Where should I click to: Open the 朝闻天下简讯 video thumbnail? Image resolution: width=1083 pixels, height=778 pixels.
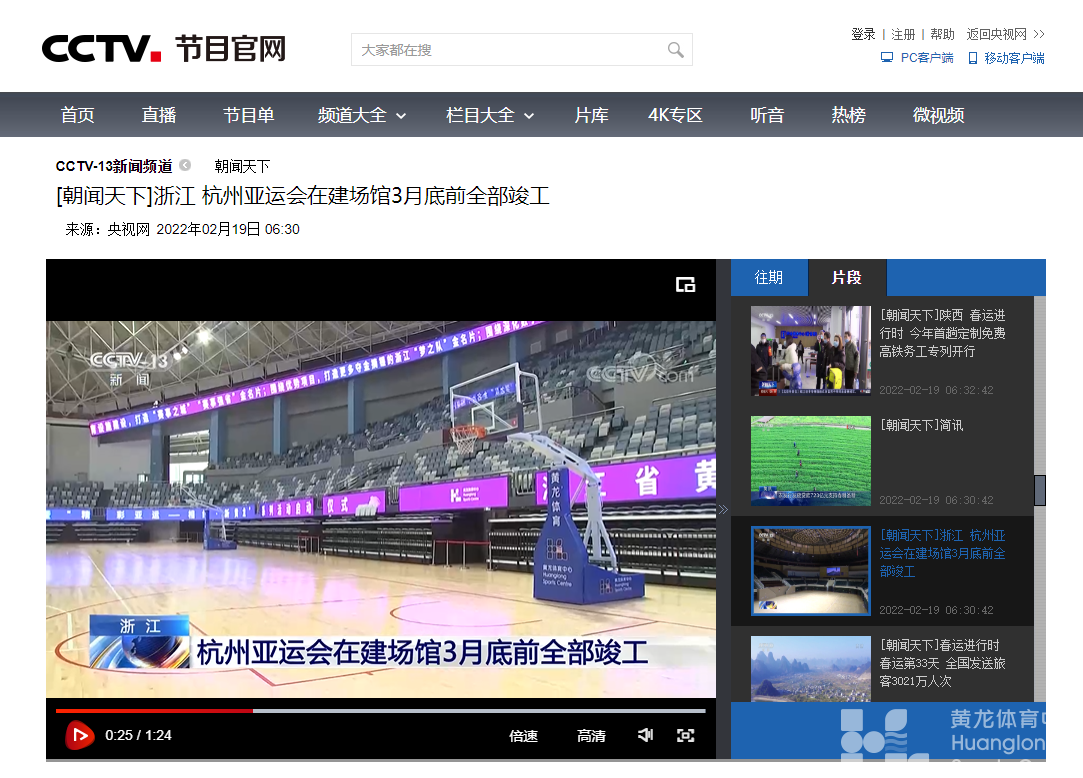click(811, 460)
